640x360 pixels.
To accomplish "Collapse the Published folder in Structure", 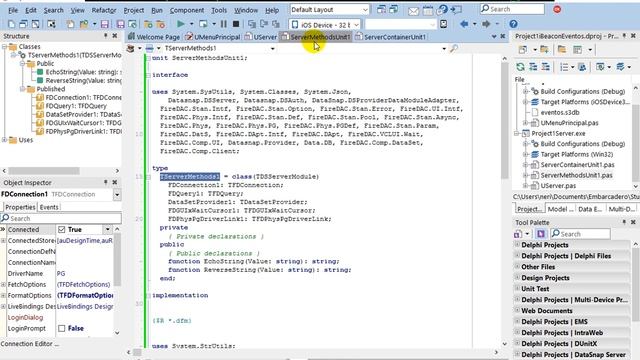I will coord(23,89).
